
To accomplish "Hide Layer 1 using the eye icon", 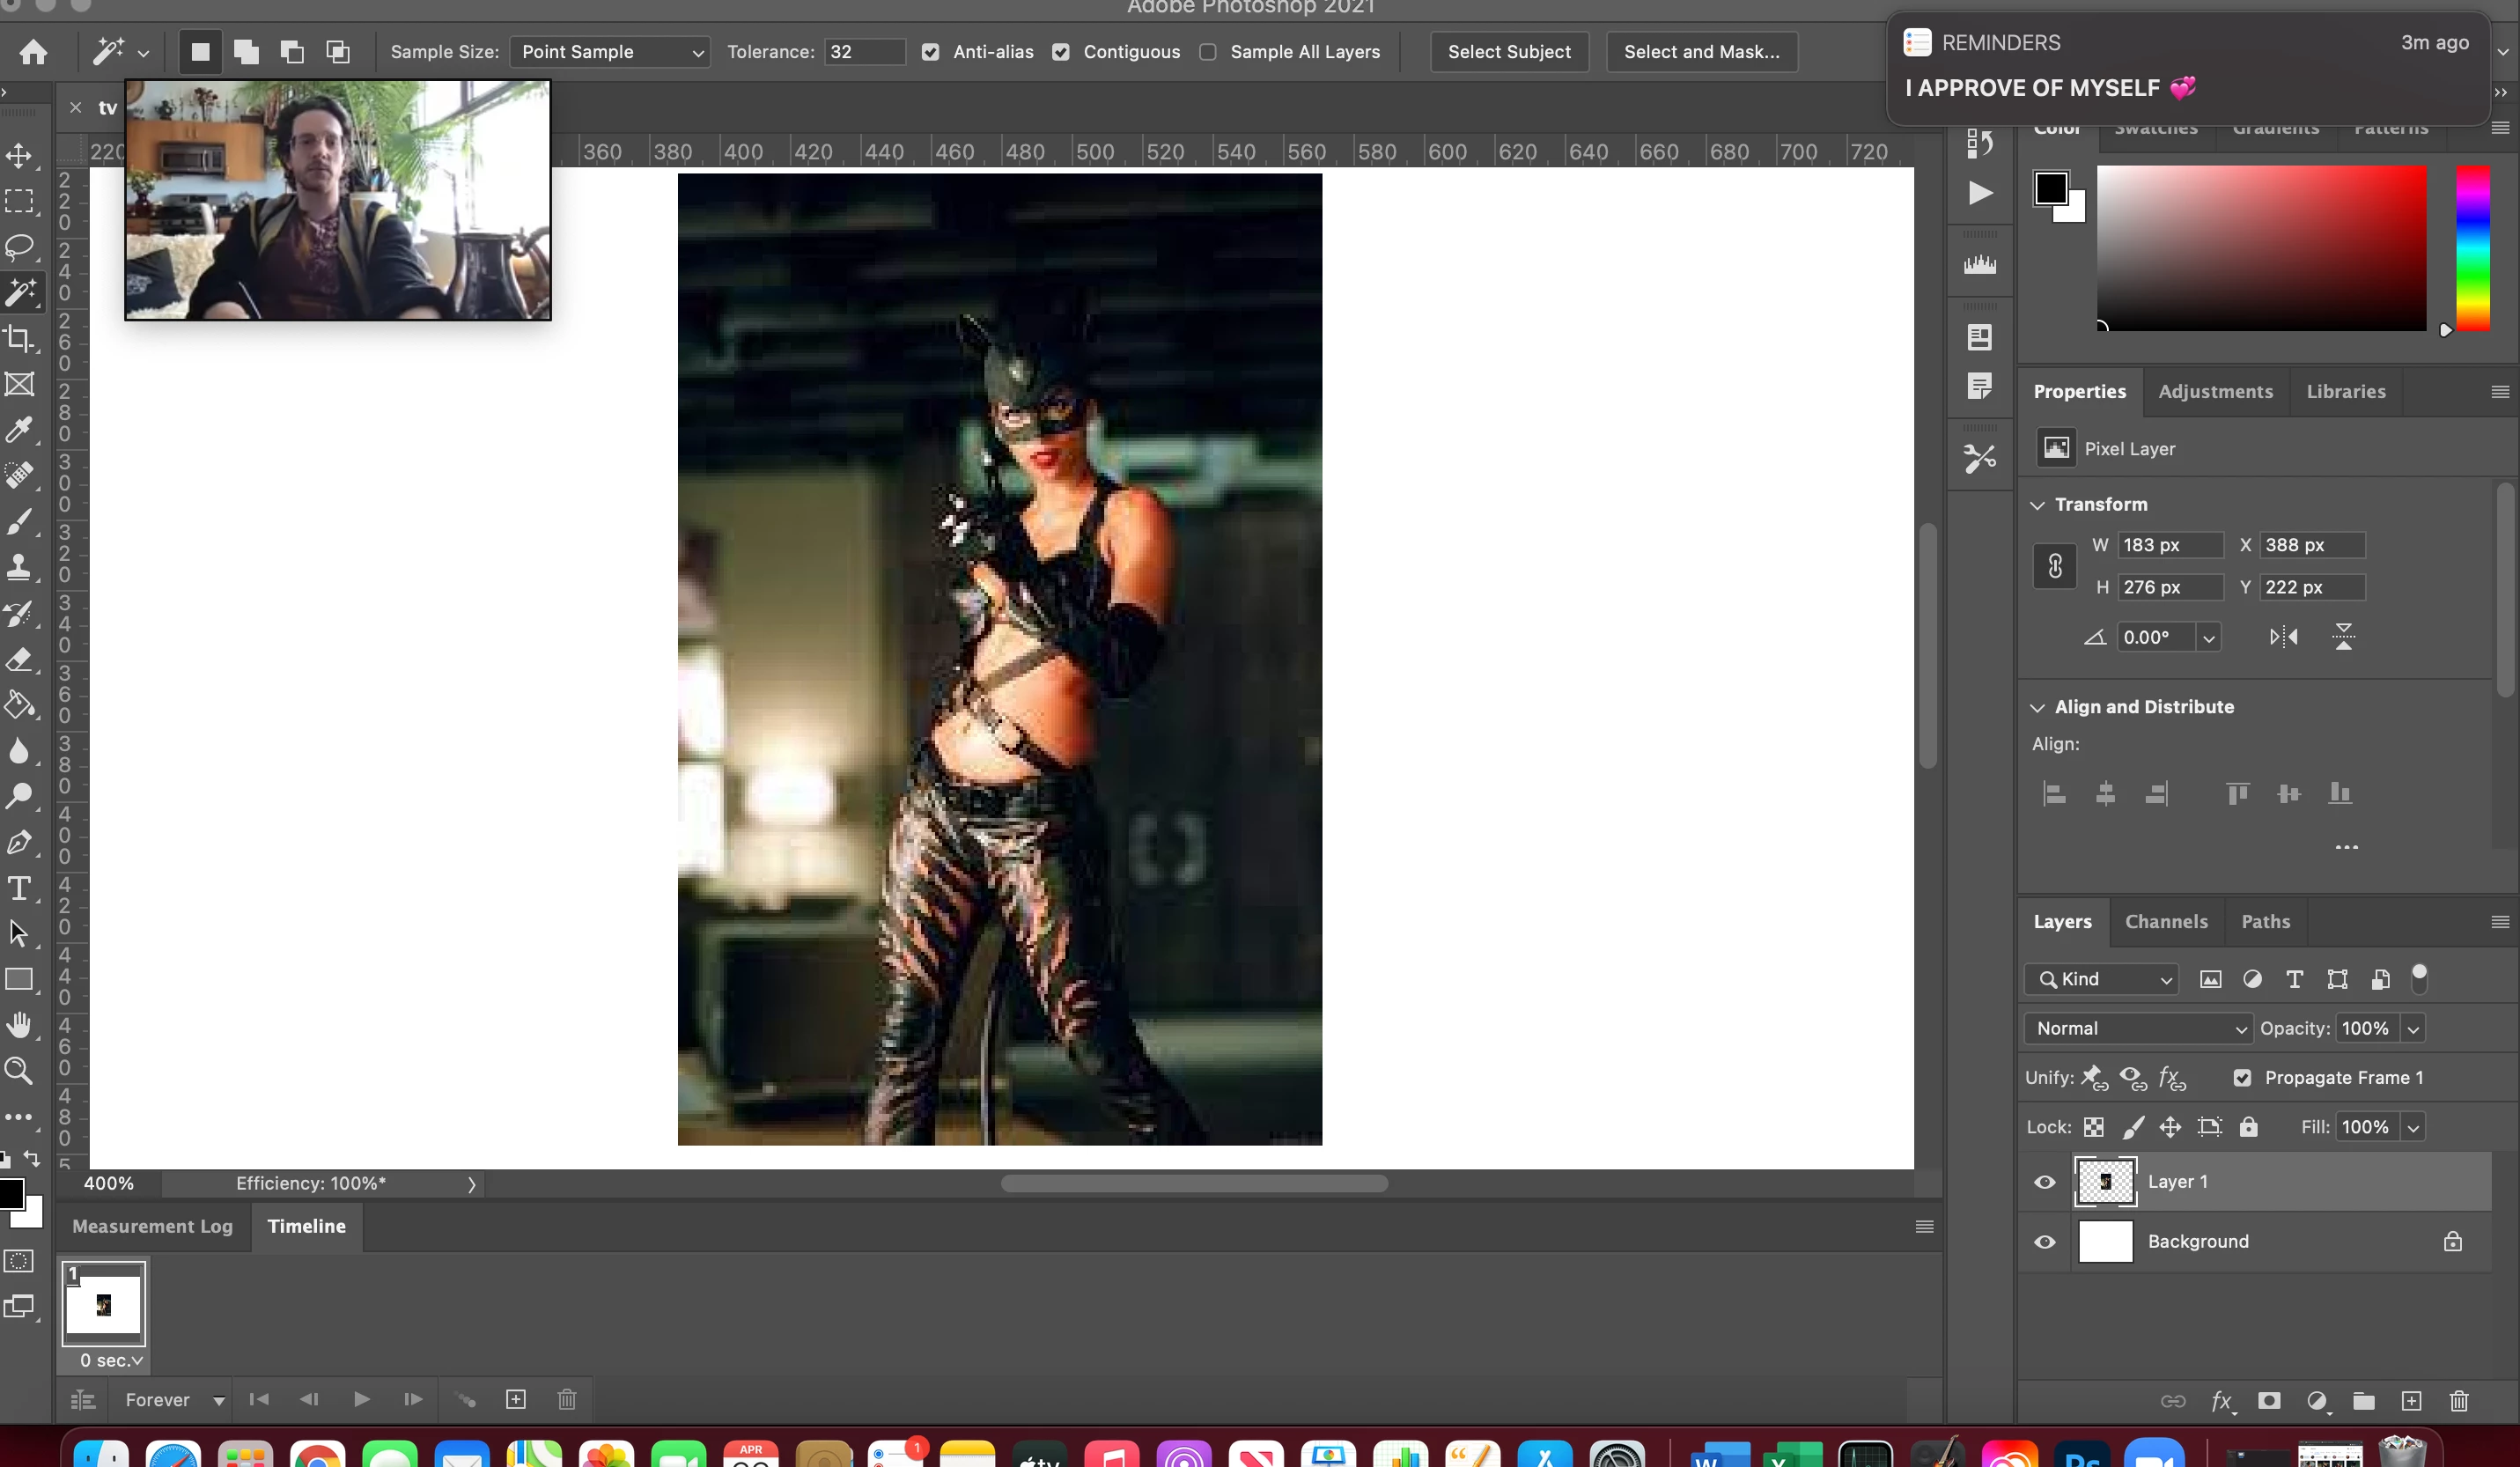I will coord(2045,1182).
